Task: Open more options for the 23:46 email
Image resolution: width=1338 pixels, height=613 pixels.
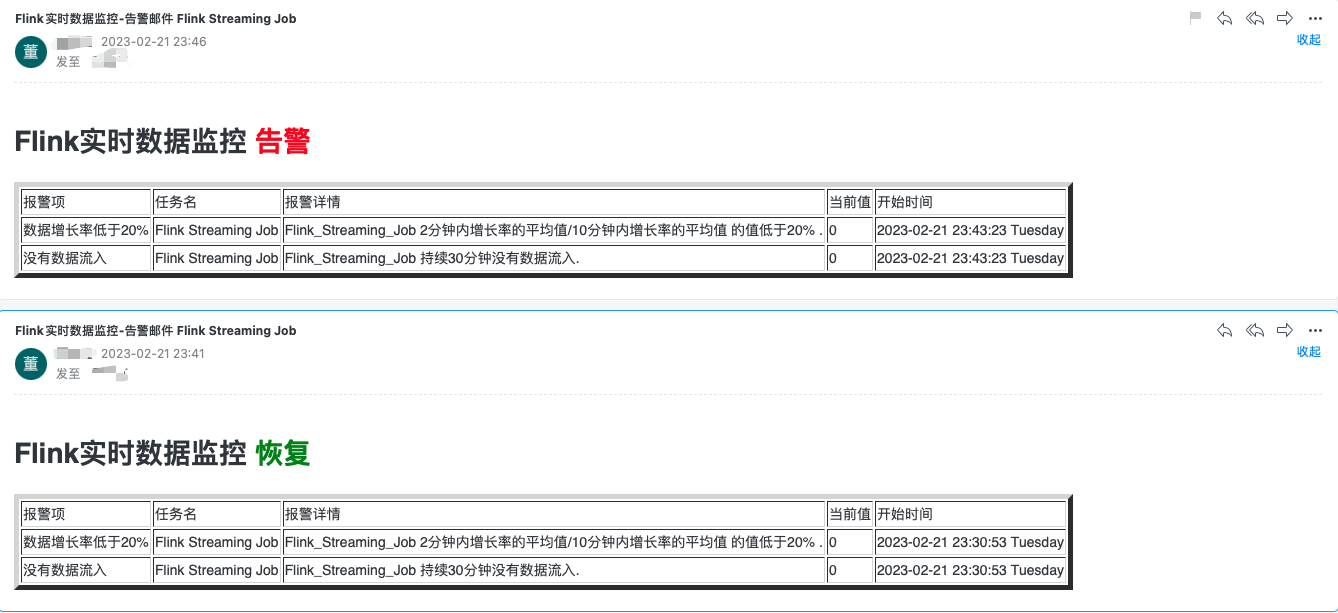Action: 1315,18
